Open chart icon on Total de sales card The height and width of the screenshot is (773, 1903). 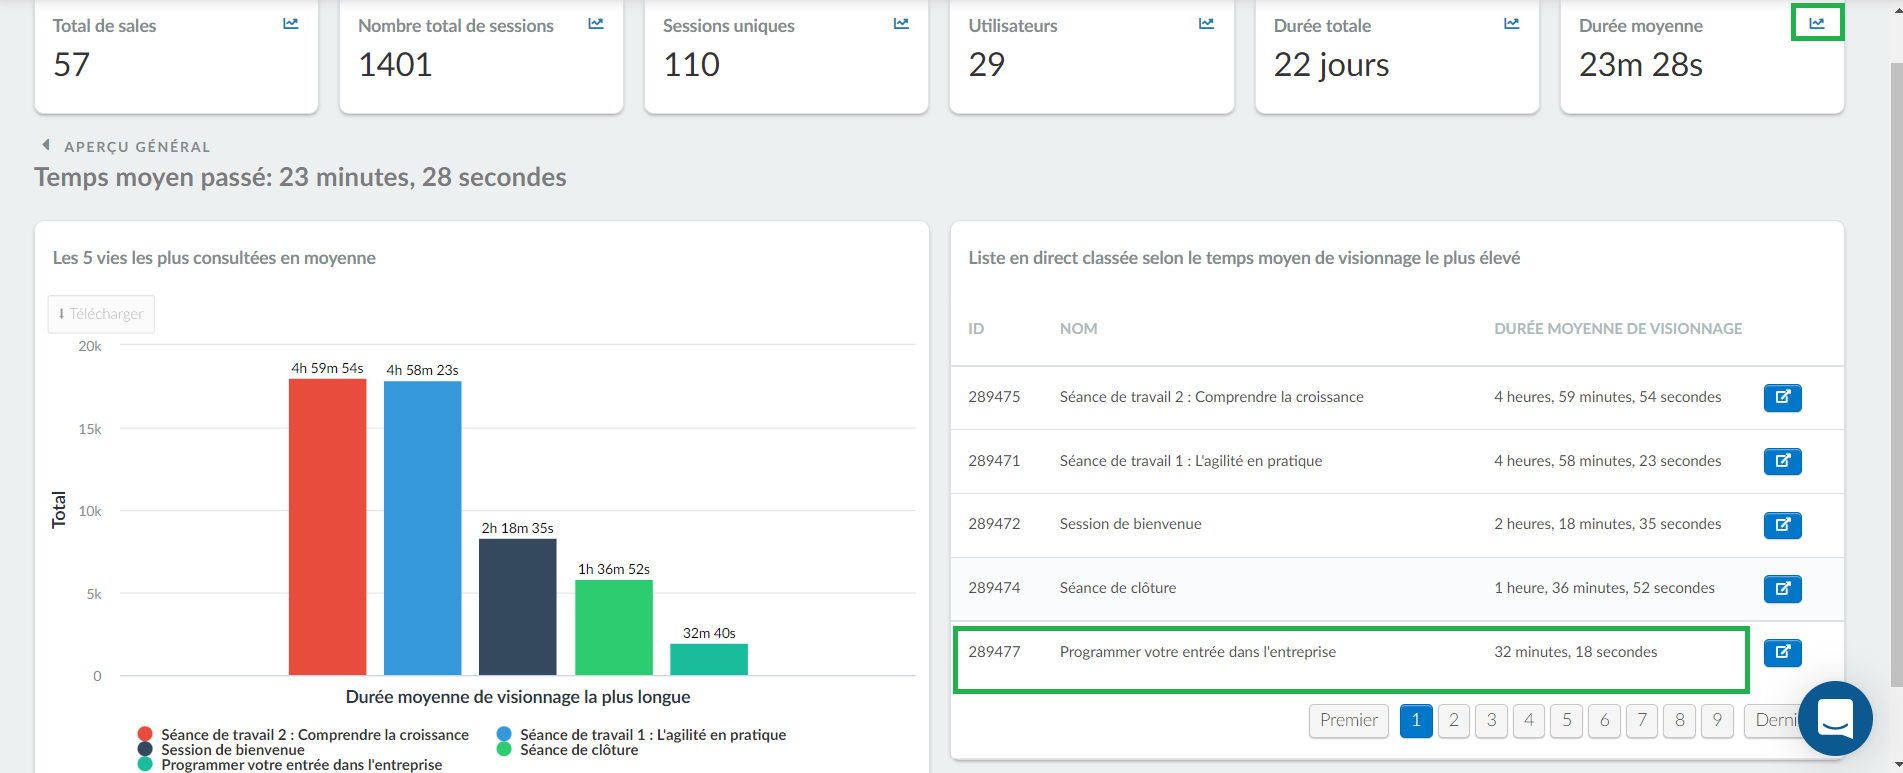tap(290, 24)
